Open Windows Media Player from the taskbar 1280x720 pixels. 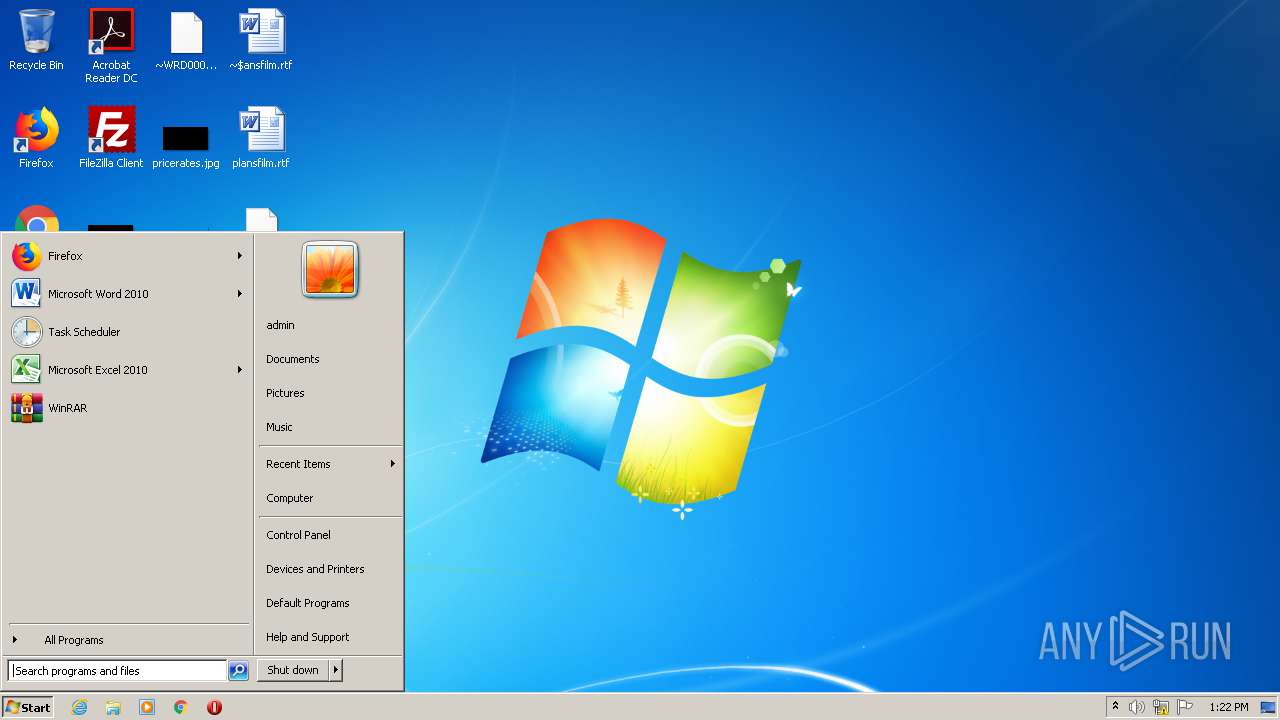tap(147, 707)
